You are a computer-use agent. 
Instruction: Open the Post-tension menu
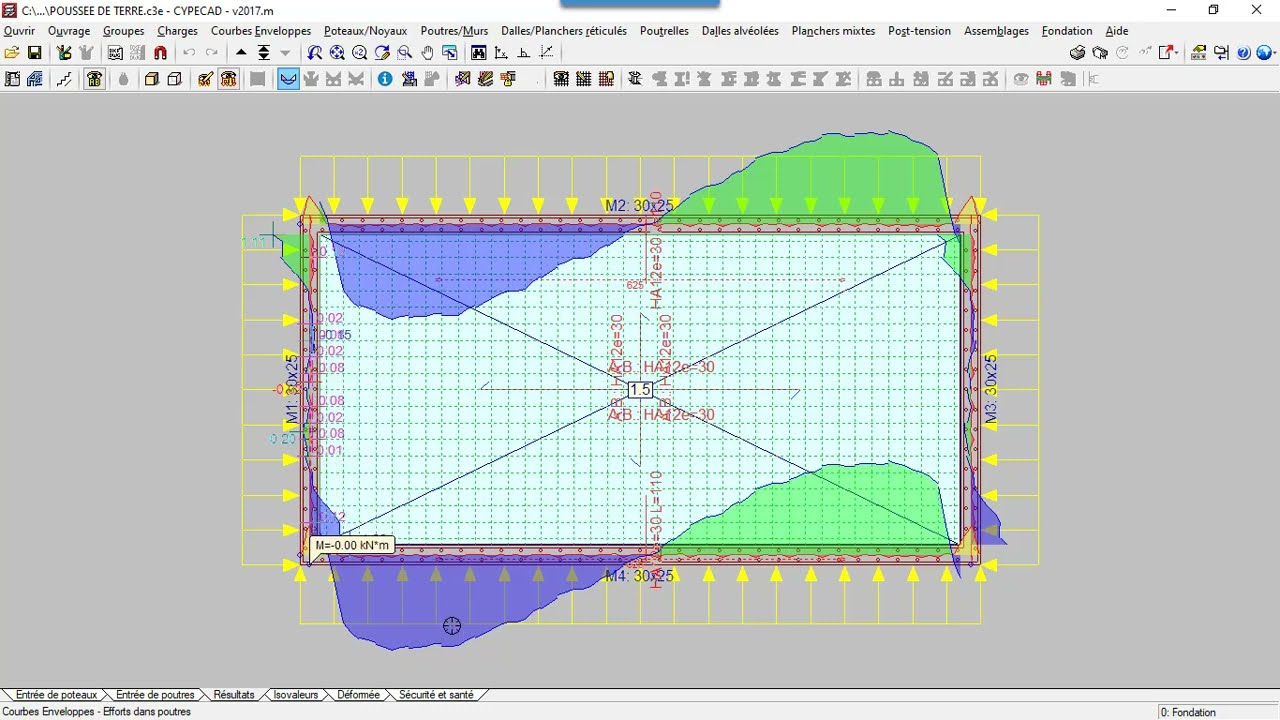(x=919, y=31)
